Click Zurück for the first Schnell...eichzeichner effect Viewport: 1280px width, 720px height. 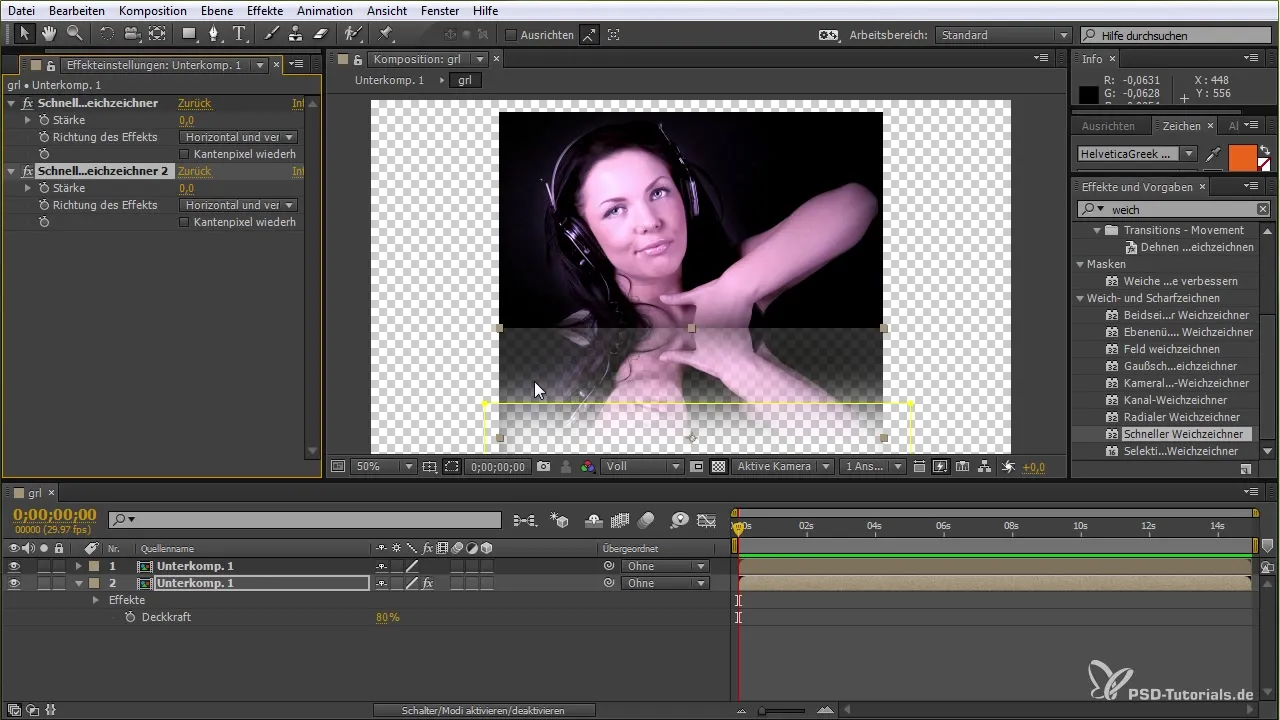pyautogui.click(x=194, y=103)
